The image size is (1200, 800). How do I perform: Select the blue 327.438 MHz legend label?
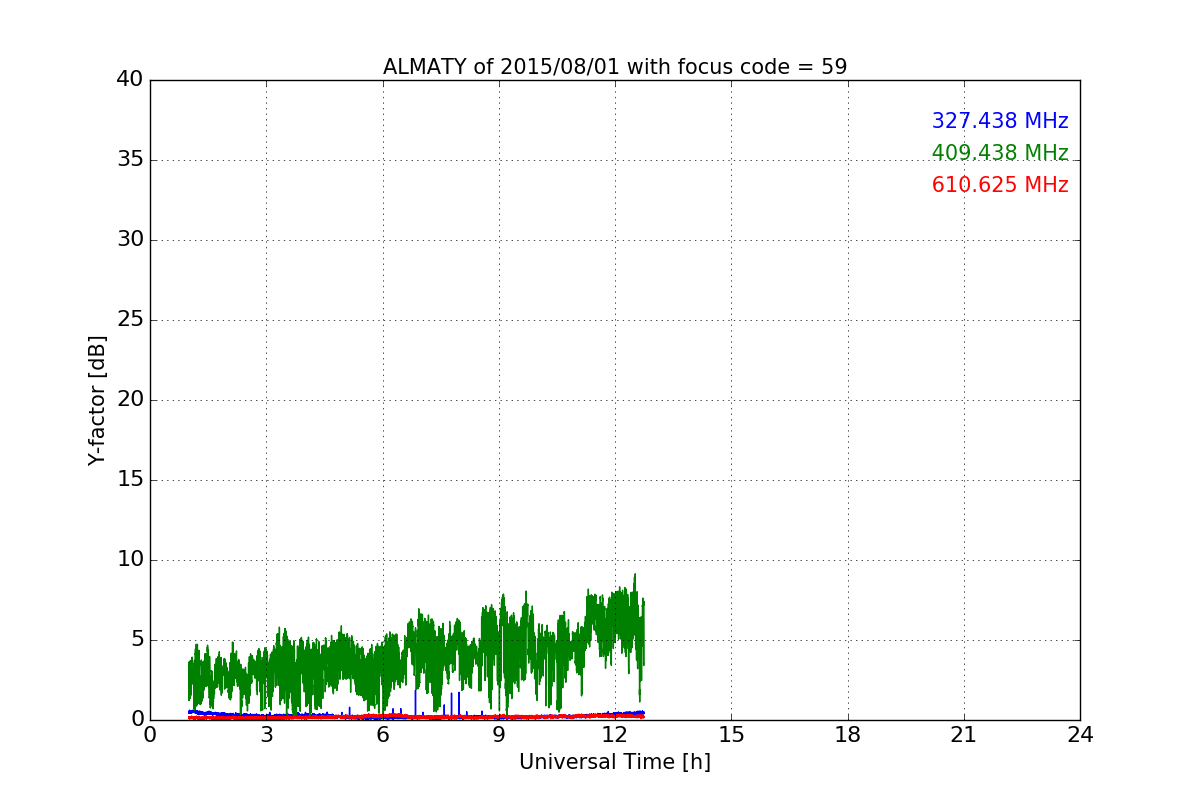point(999,121)
